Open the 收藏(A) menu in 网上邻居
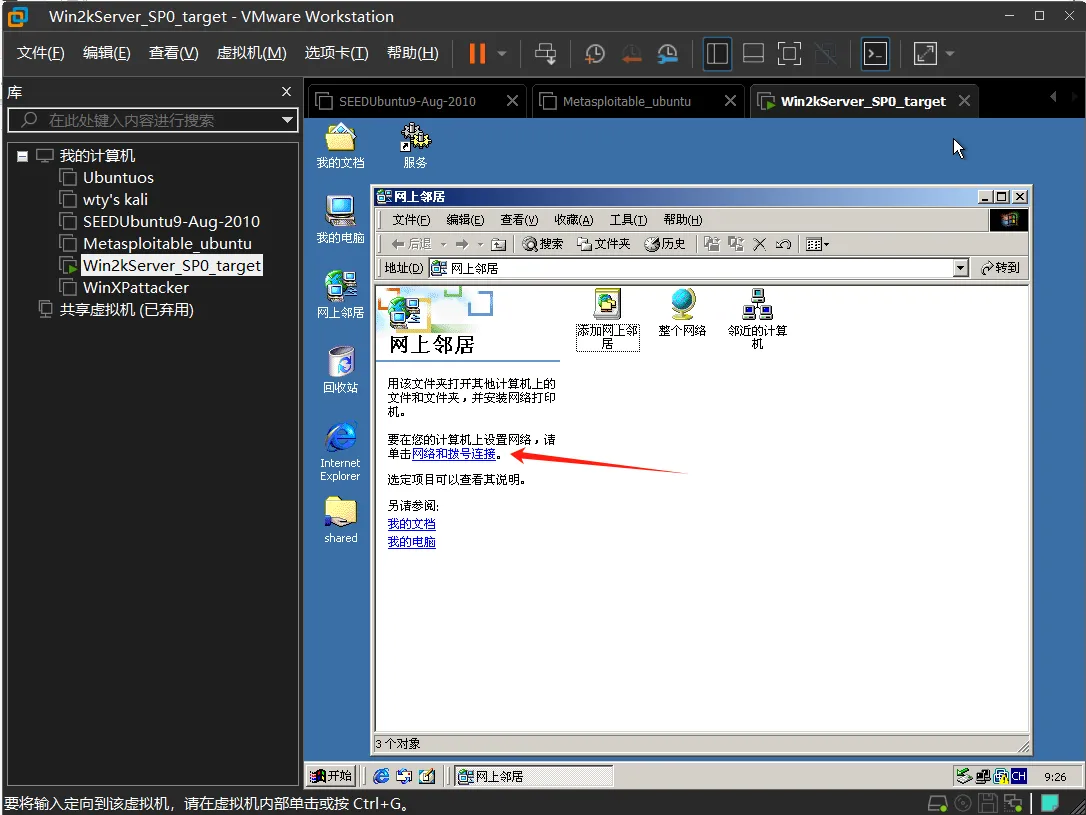 pyautogui.click(x=573, y=220)
